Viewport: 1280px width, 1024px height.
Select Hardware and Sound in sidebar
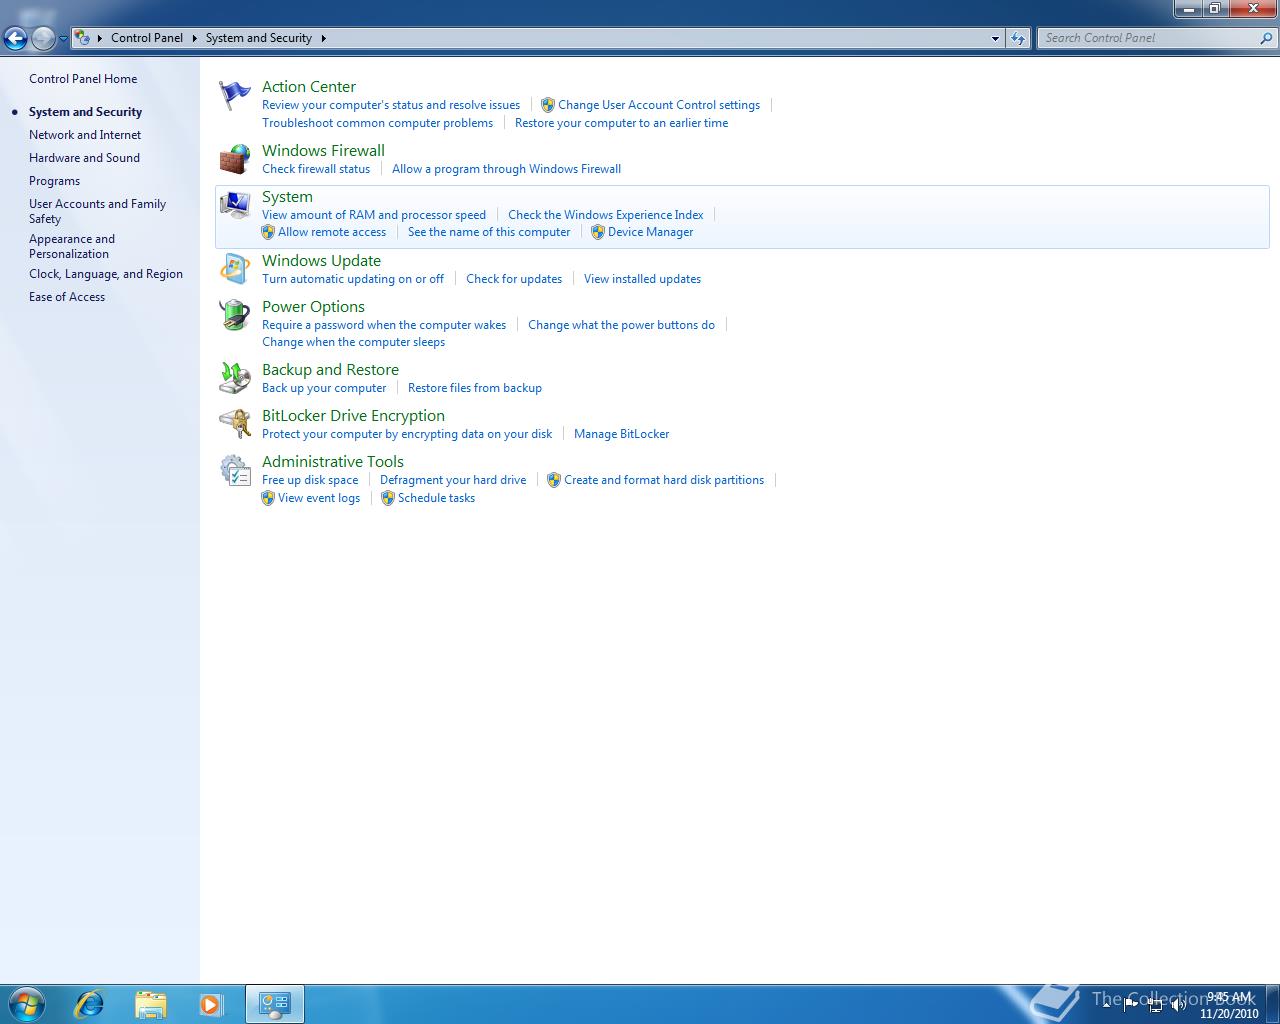(84, 158)
